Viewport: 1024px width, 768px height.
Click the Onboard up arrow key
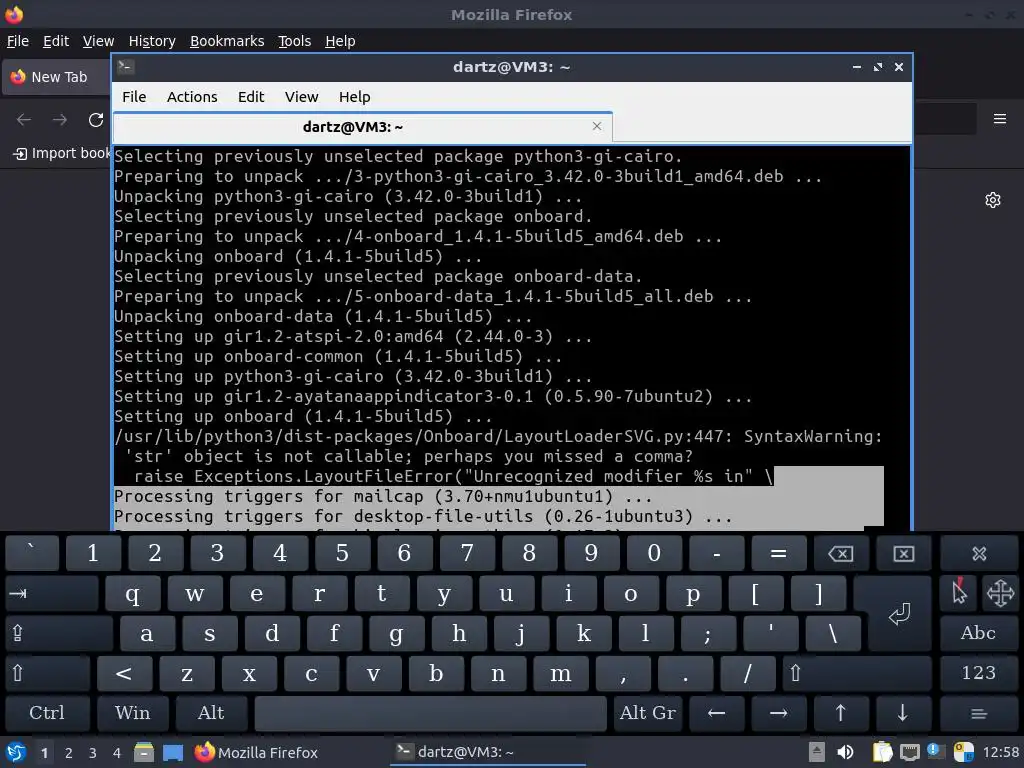click(x=840, y=713)
